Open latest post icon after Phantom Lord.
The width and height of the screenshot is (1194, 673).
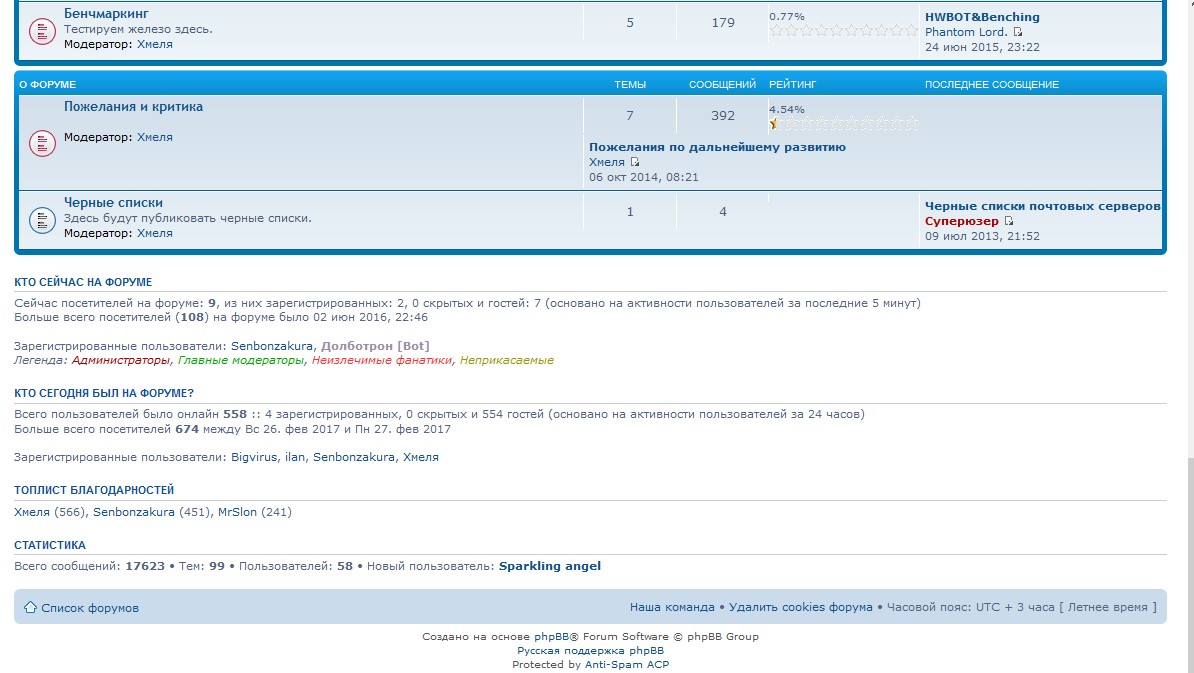click(1018, 32)
